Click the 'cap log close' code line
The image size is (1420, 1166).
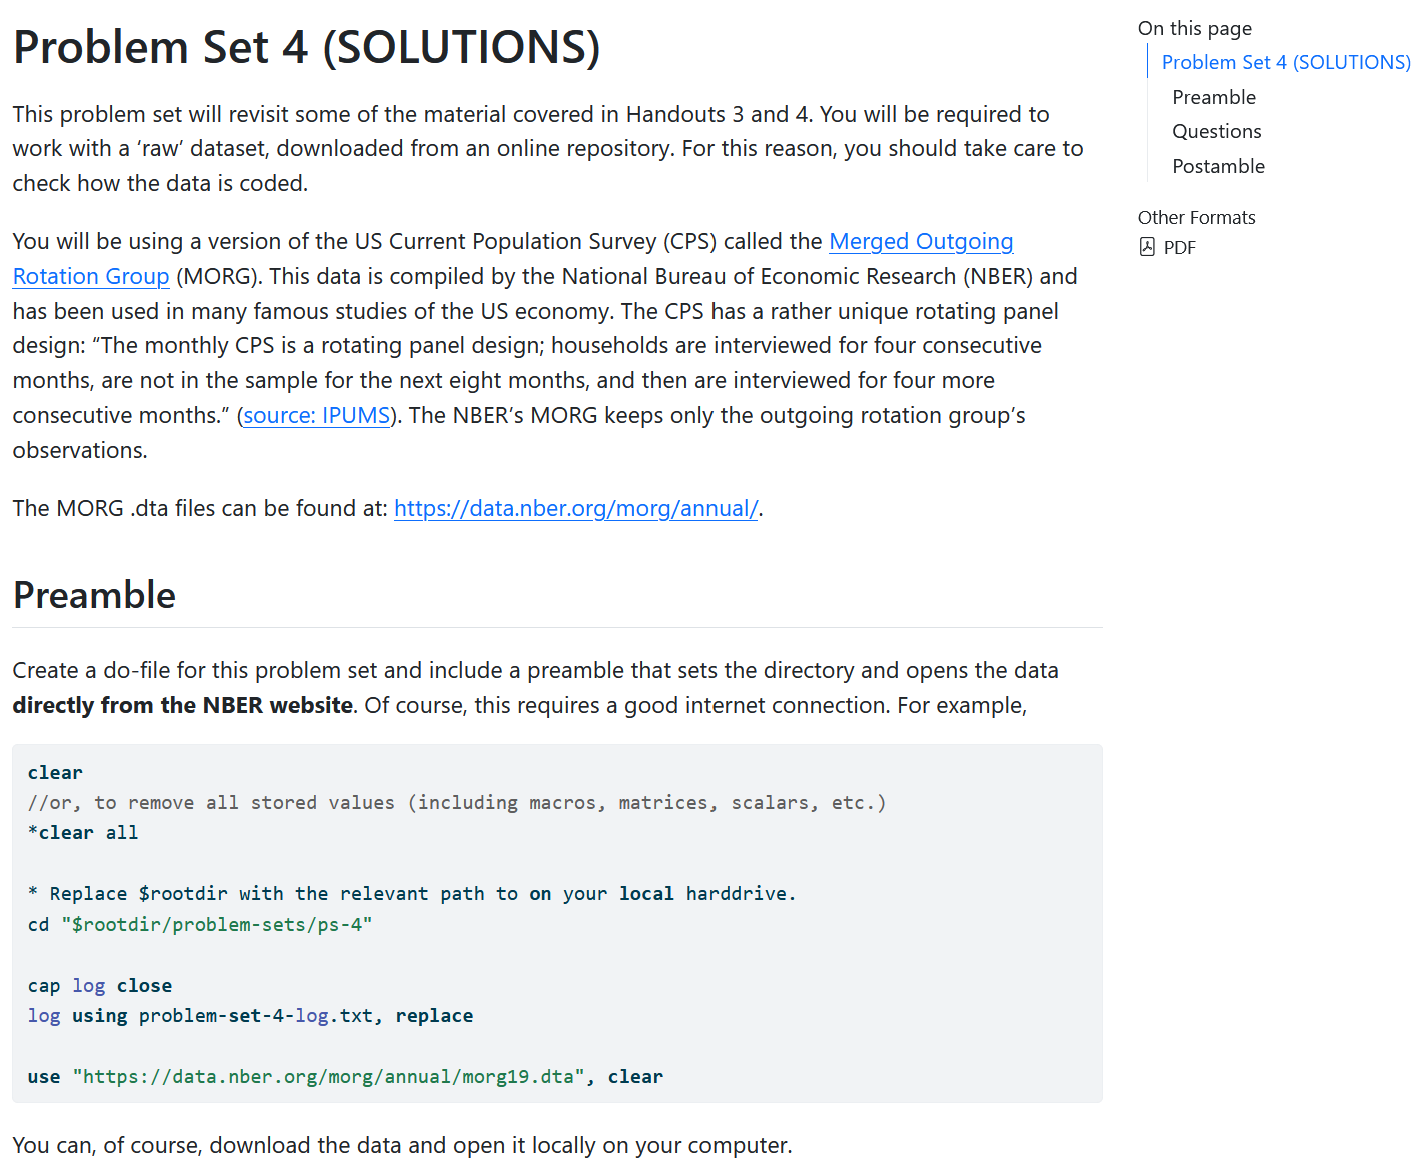pos(100,986)
